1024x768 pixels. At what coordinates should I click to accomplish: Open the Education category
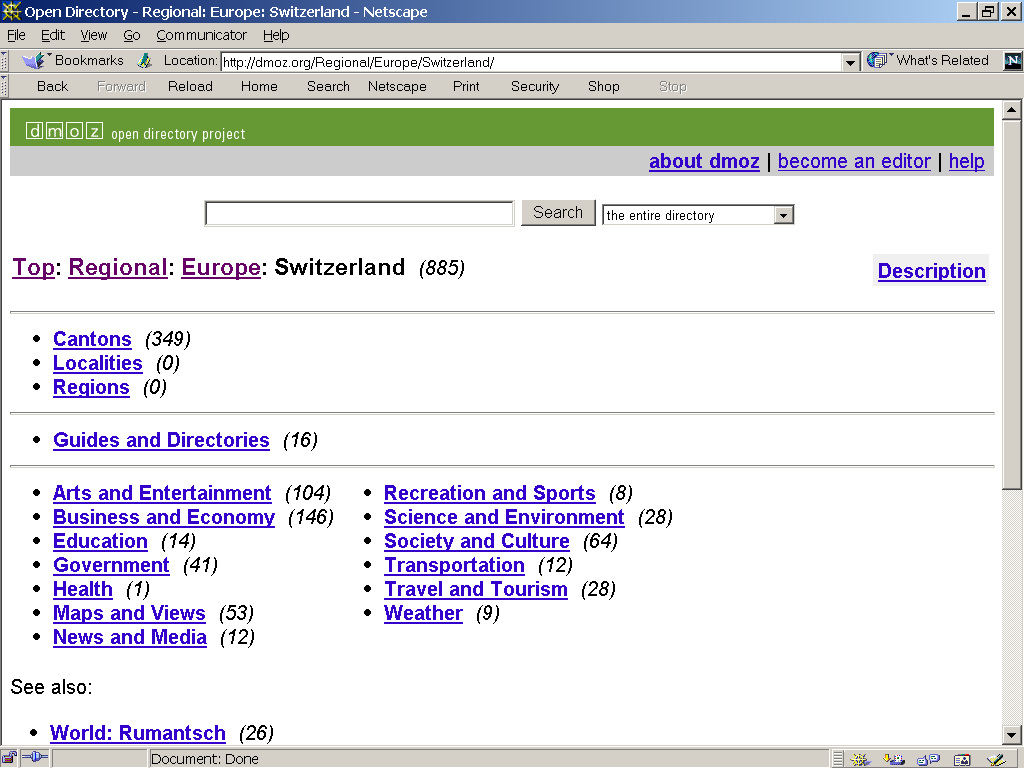[101, 541]
